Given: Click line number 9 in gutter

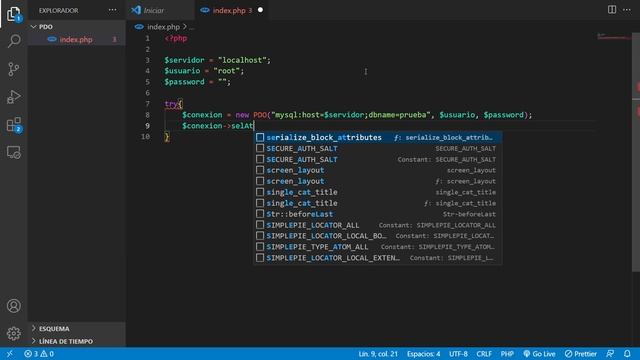Looking at the screenshot, I should tap(147, 126).
